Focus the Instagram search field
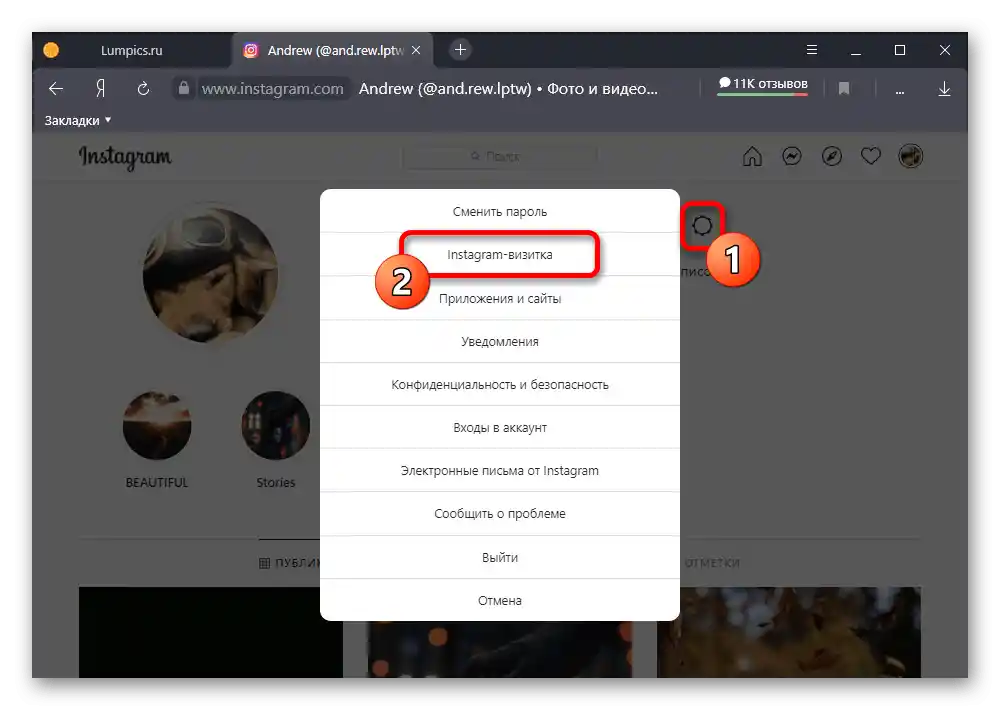 click(500, 156)
